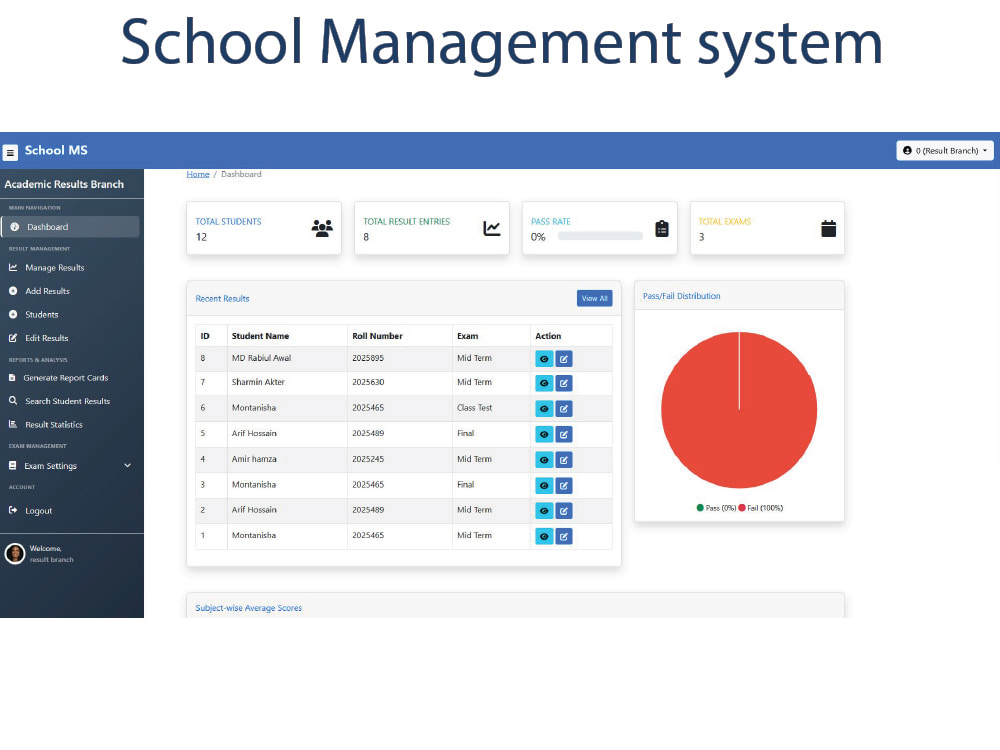Click the Total Exams calendar icon
Screen dimensions: 1000x750
pyautogui.click(x=828, y=228)
